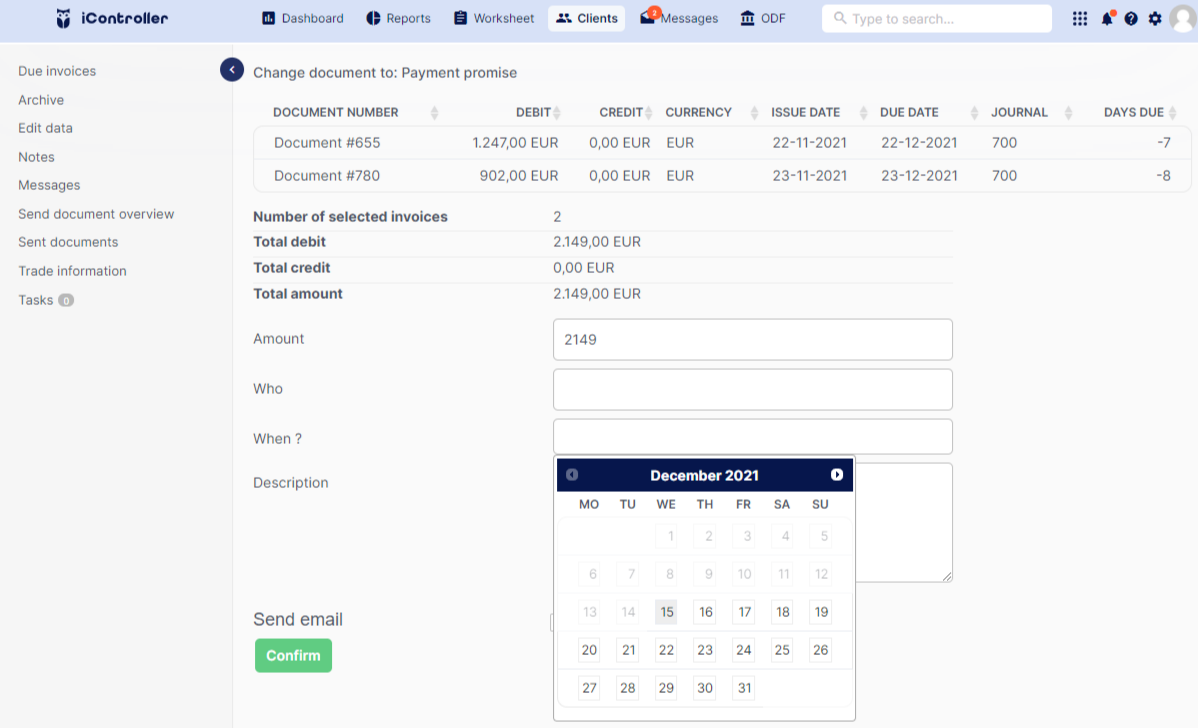Image resolution: width=1198 pixels, height=728 pixels.
Task: Pick December 19 in the calendar
Action: pos(821,612)
